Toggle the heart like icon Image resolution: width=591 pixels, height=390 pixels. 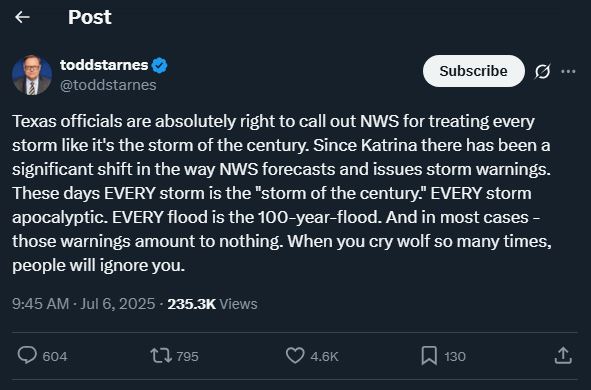(295, 355)
